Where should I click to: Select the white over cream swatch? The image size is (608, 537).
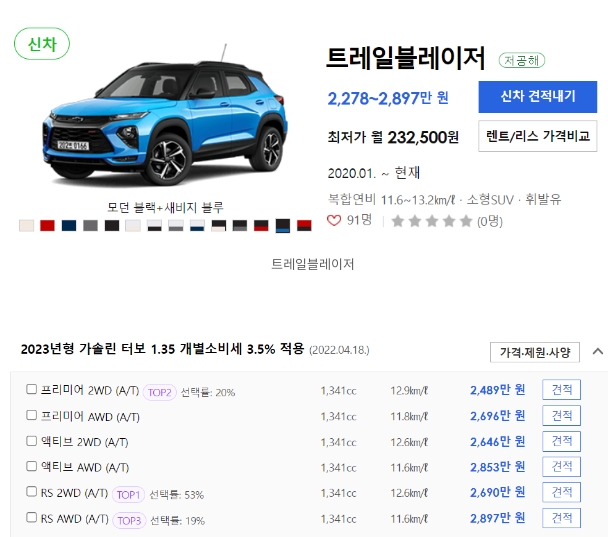point(133,225)
